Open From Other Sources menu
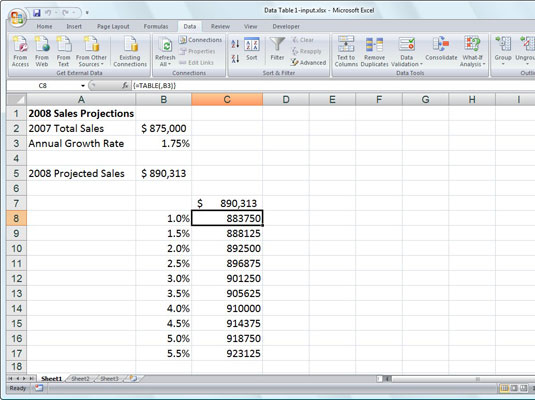The width and height of the screenshot is (535, 400). point(91,52)
